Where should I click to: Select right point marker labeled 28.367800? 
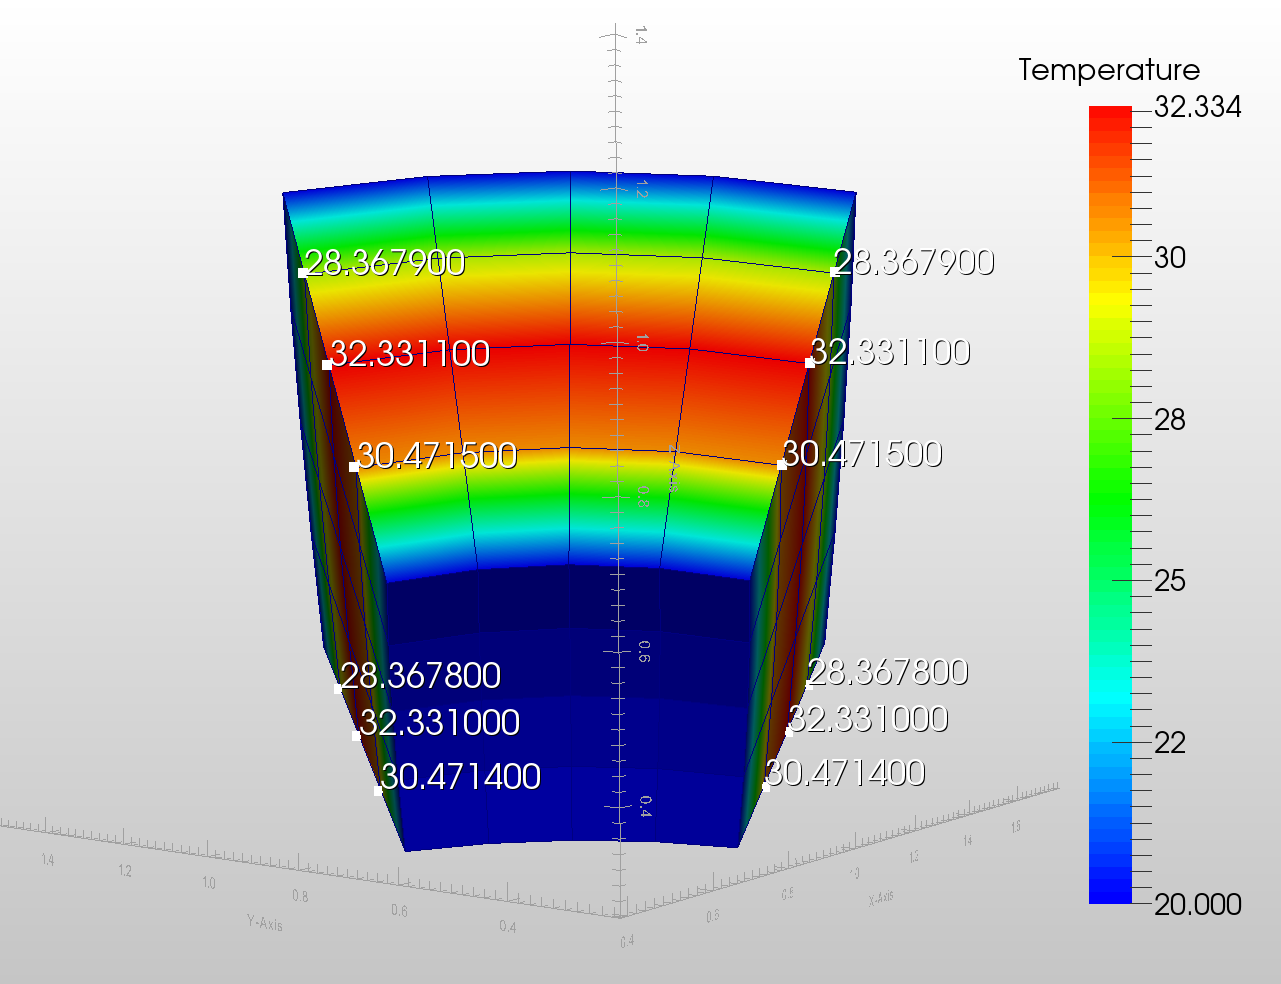[808, 685]
